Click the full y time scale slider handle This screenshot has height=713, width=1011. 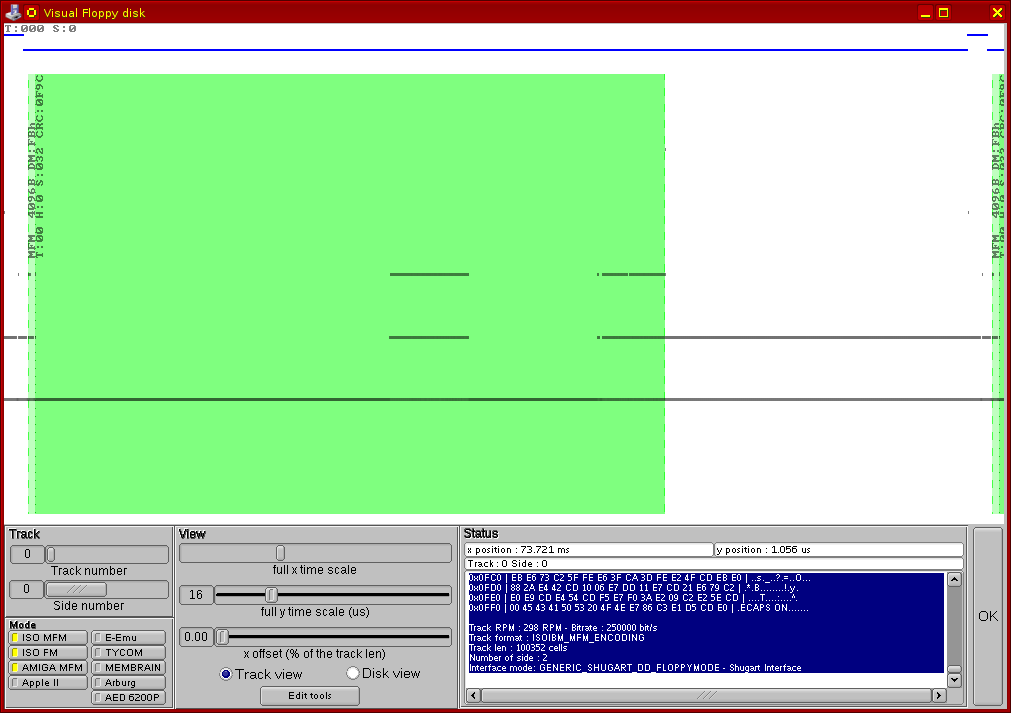(271, 595)
